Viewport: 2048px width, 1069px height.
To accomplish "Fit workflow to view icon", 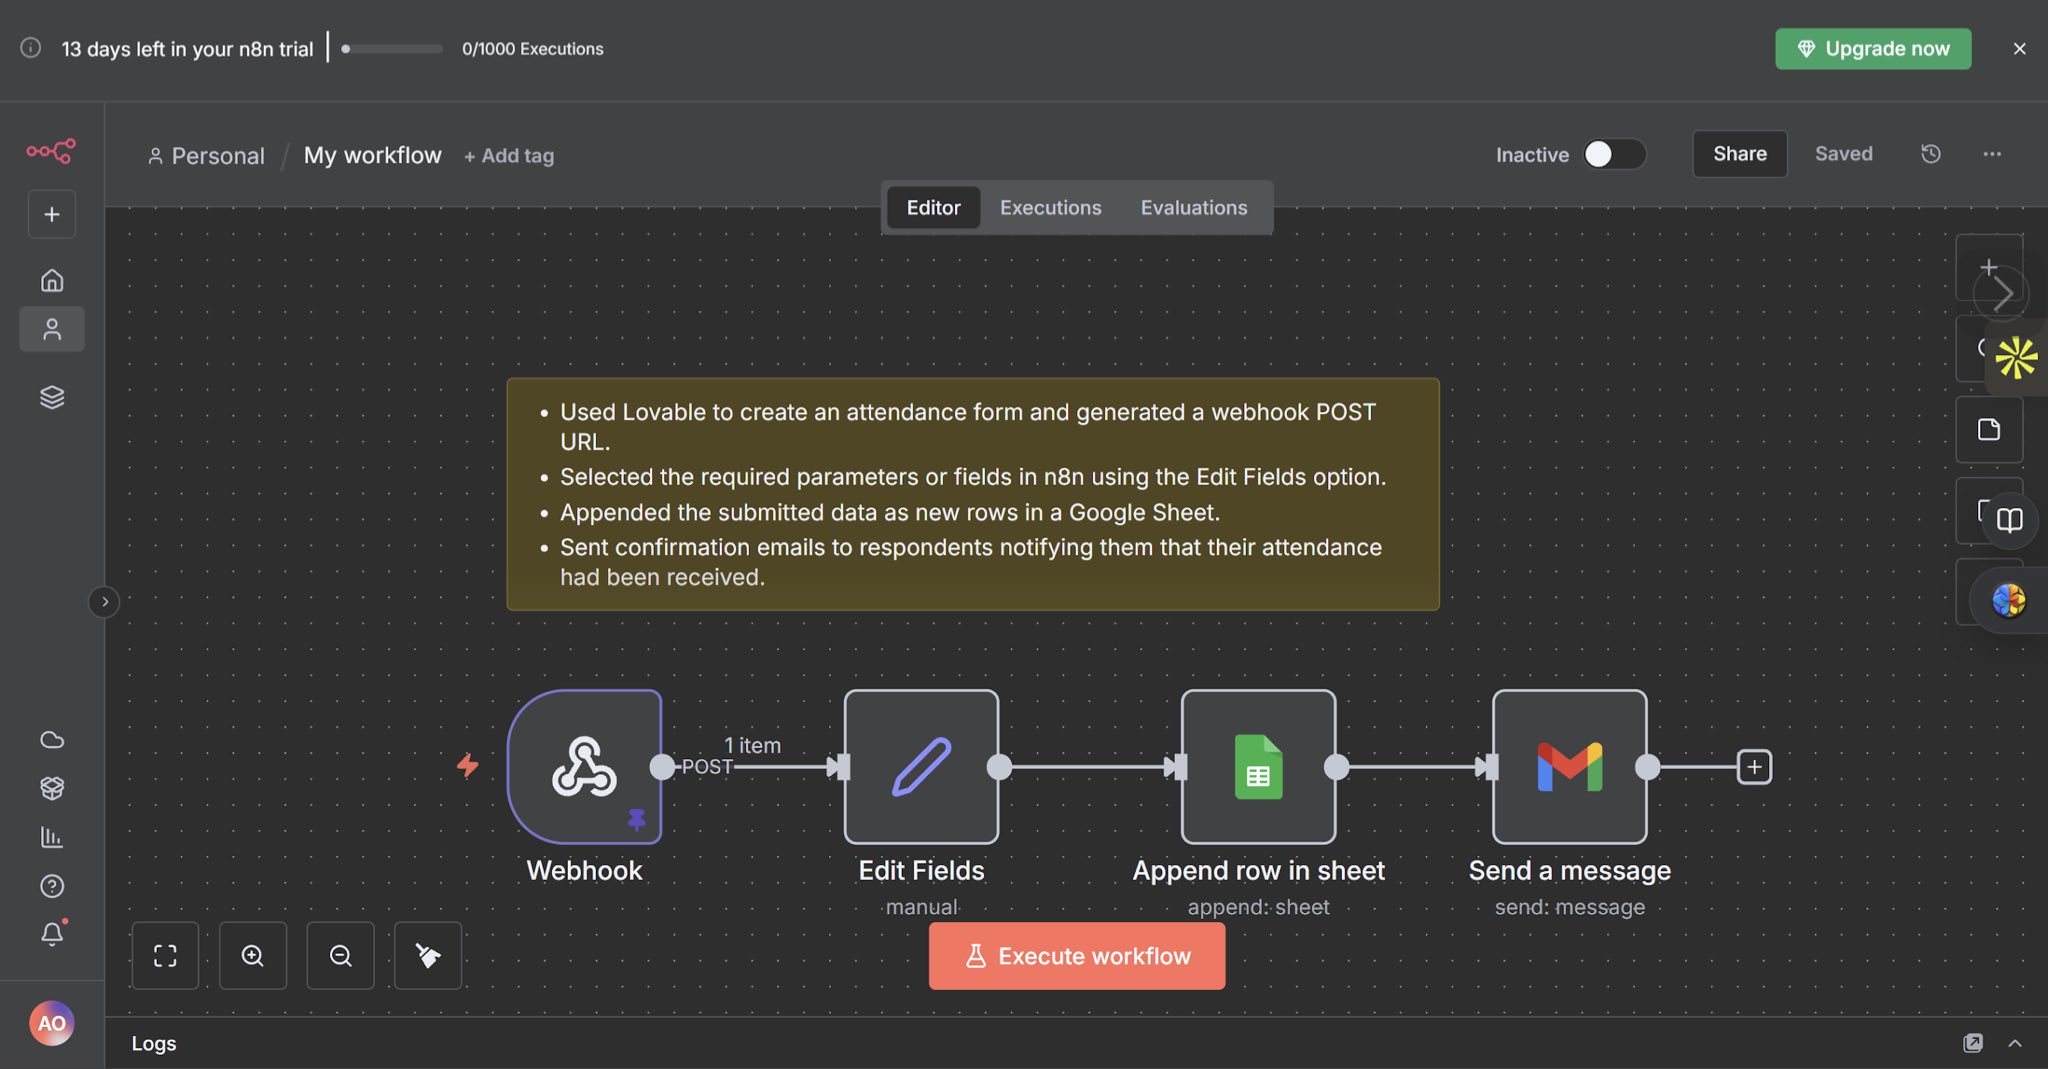I will (x=165, y=956).
